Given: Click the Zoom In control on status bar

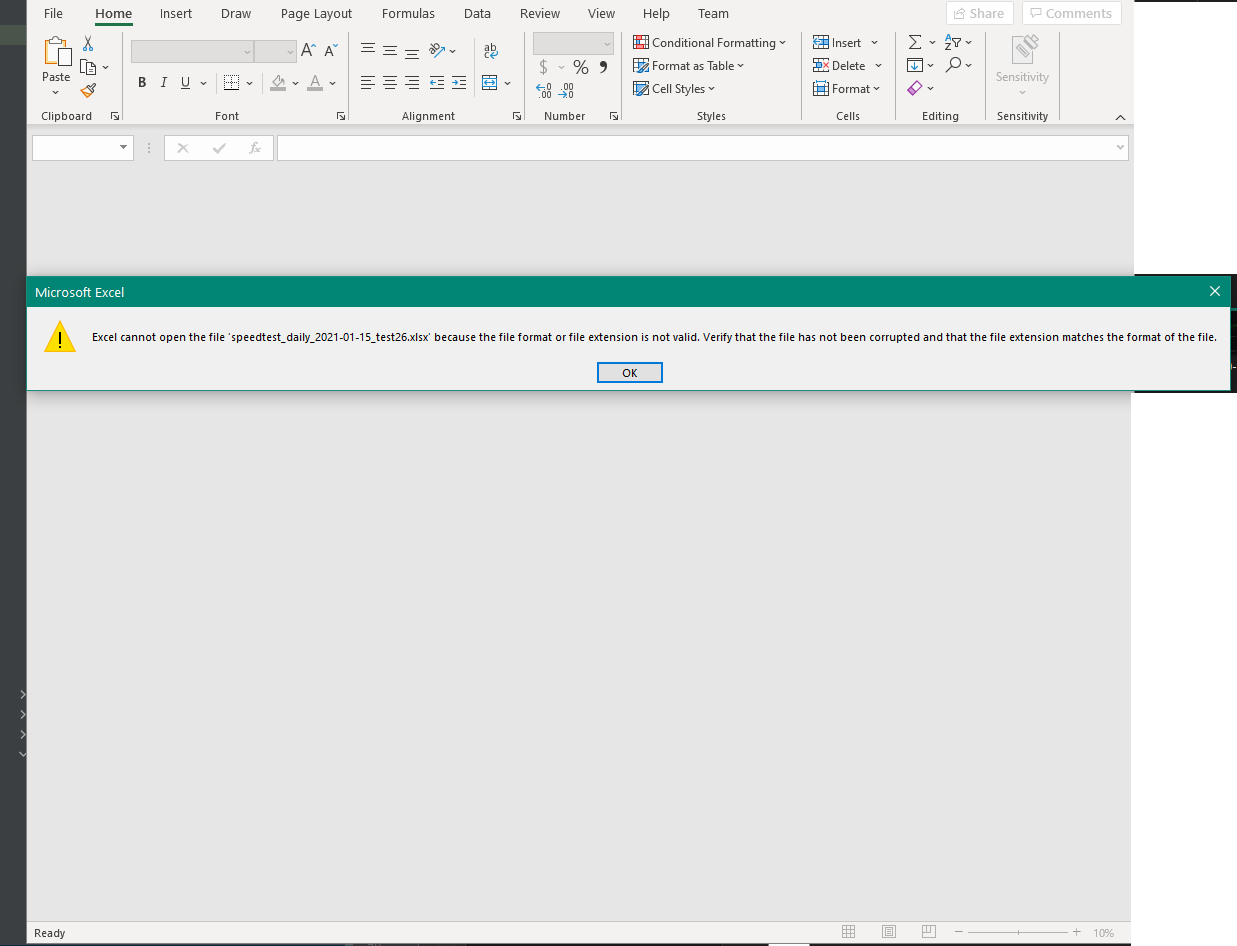Looking at the screenshot, I should pos(1077,932).
